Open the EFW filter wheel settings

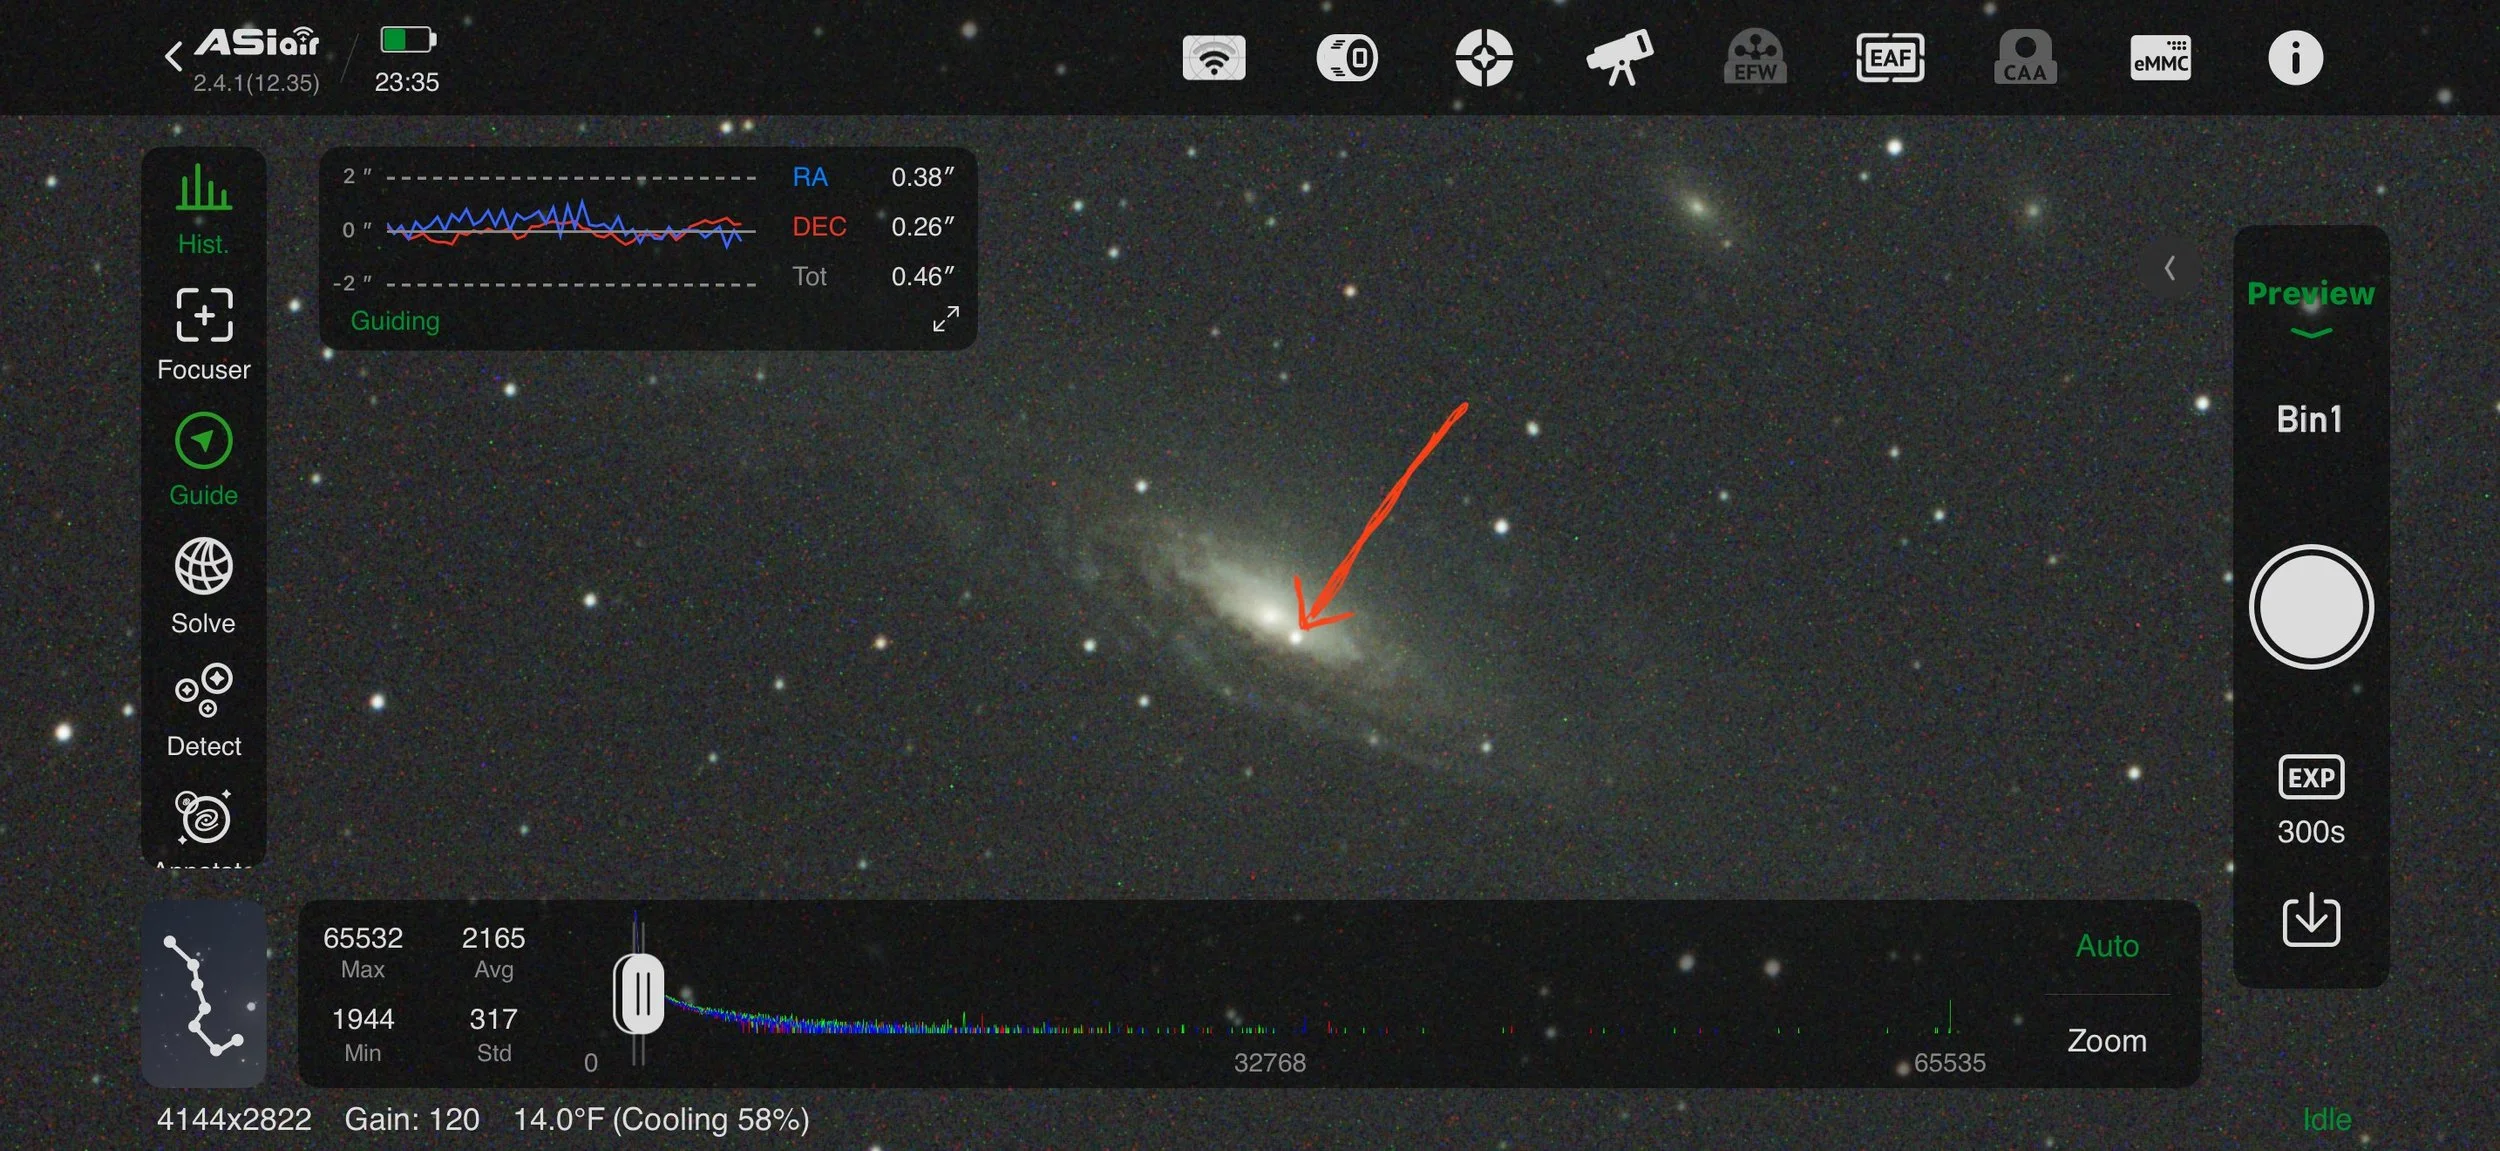(1755, 58)
